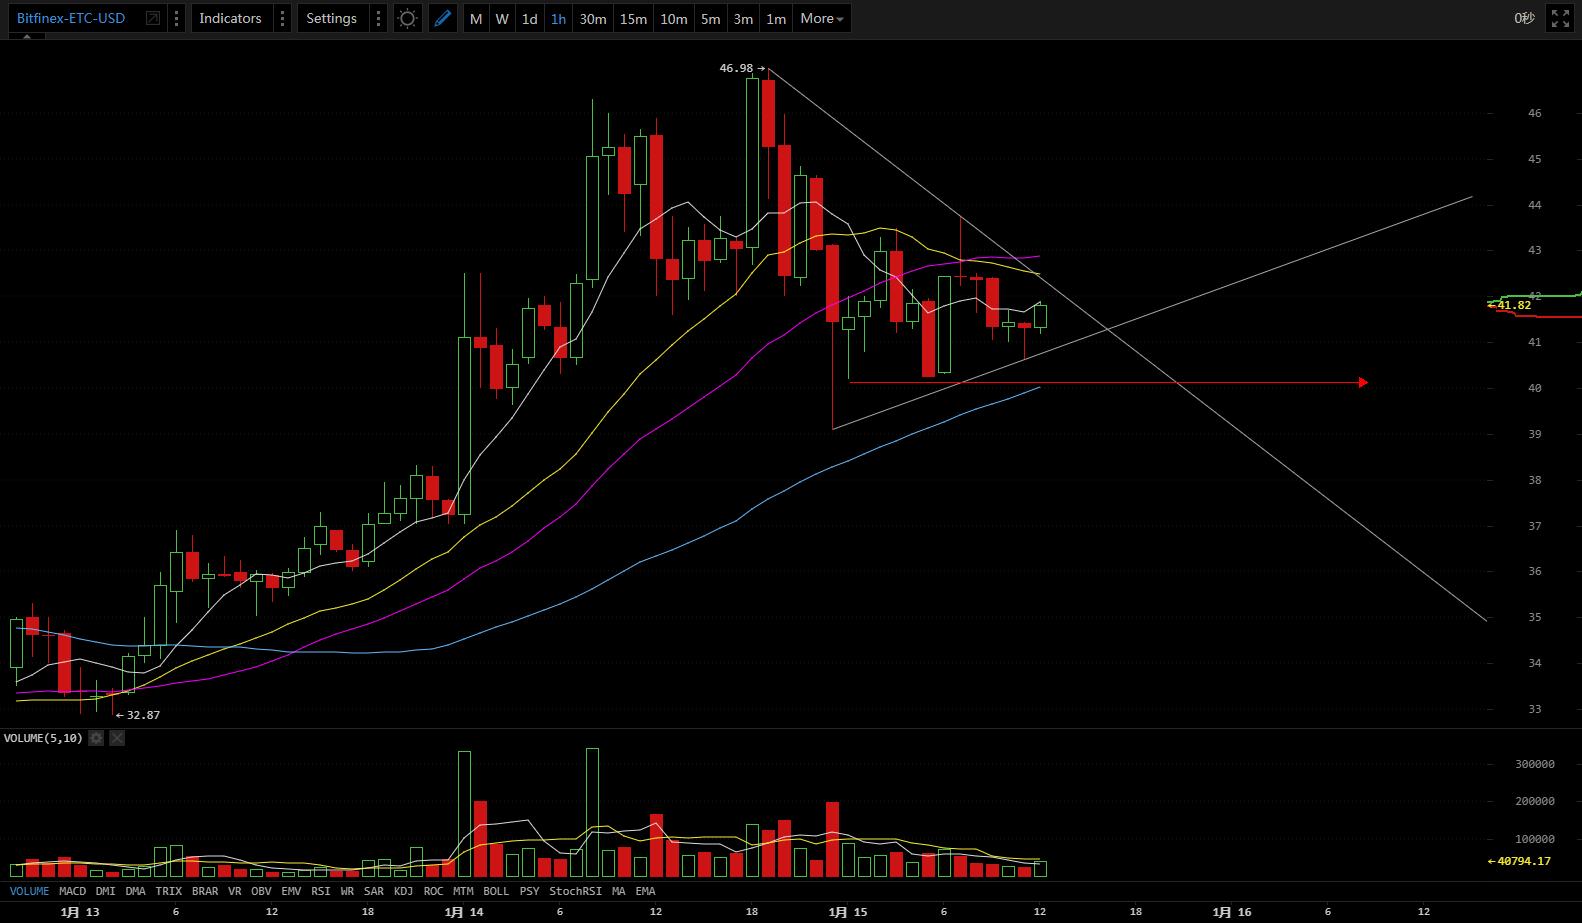This screenshot has width=1582, height=923.
Task: Click the 46.98 high price label
Action: coord(737,68)
